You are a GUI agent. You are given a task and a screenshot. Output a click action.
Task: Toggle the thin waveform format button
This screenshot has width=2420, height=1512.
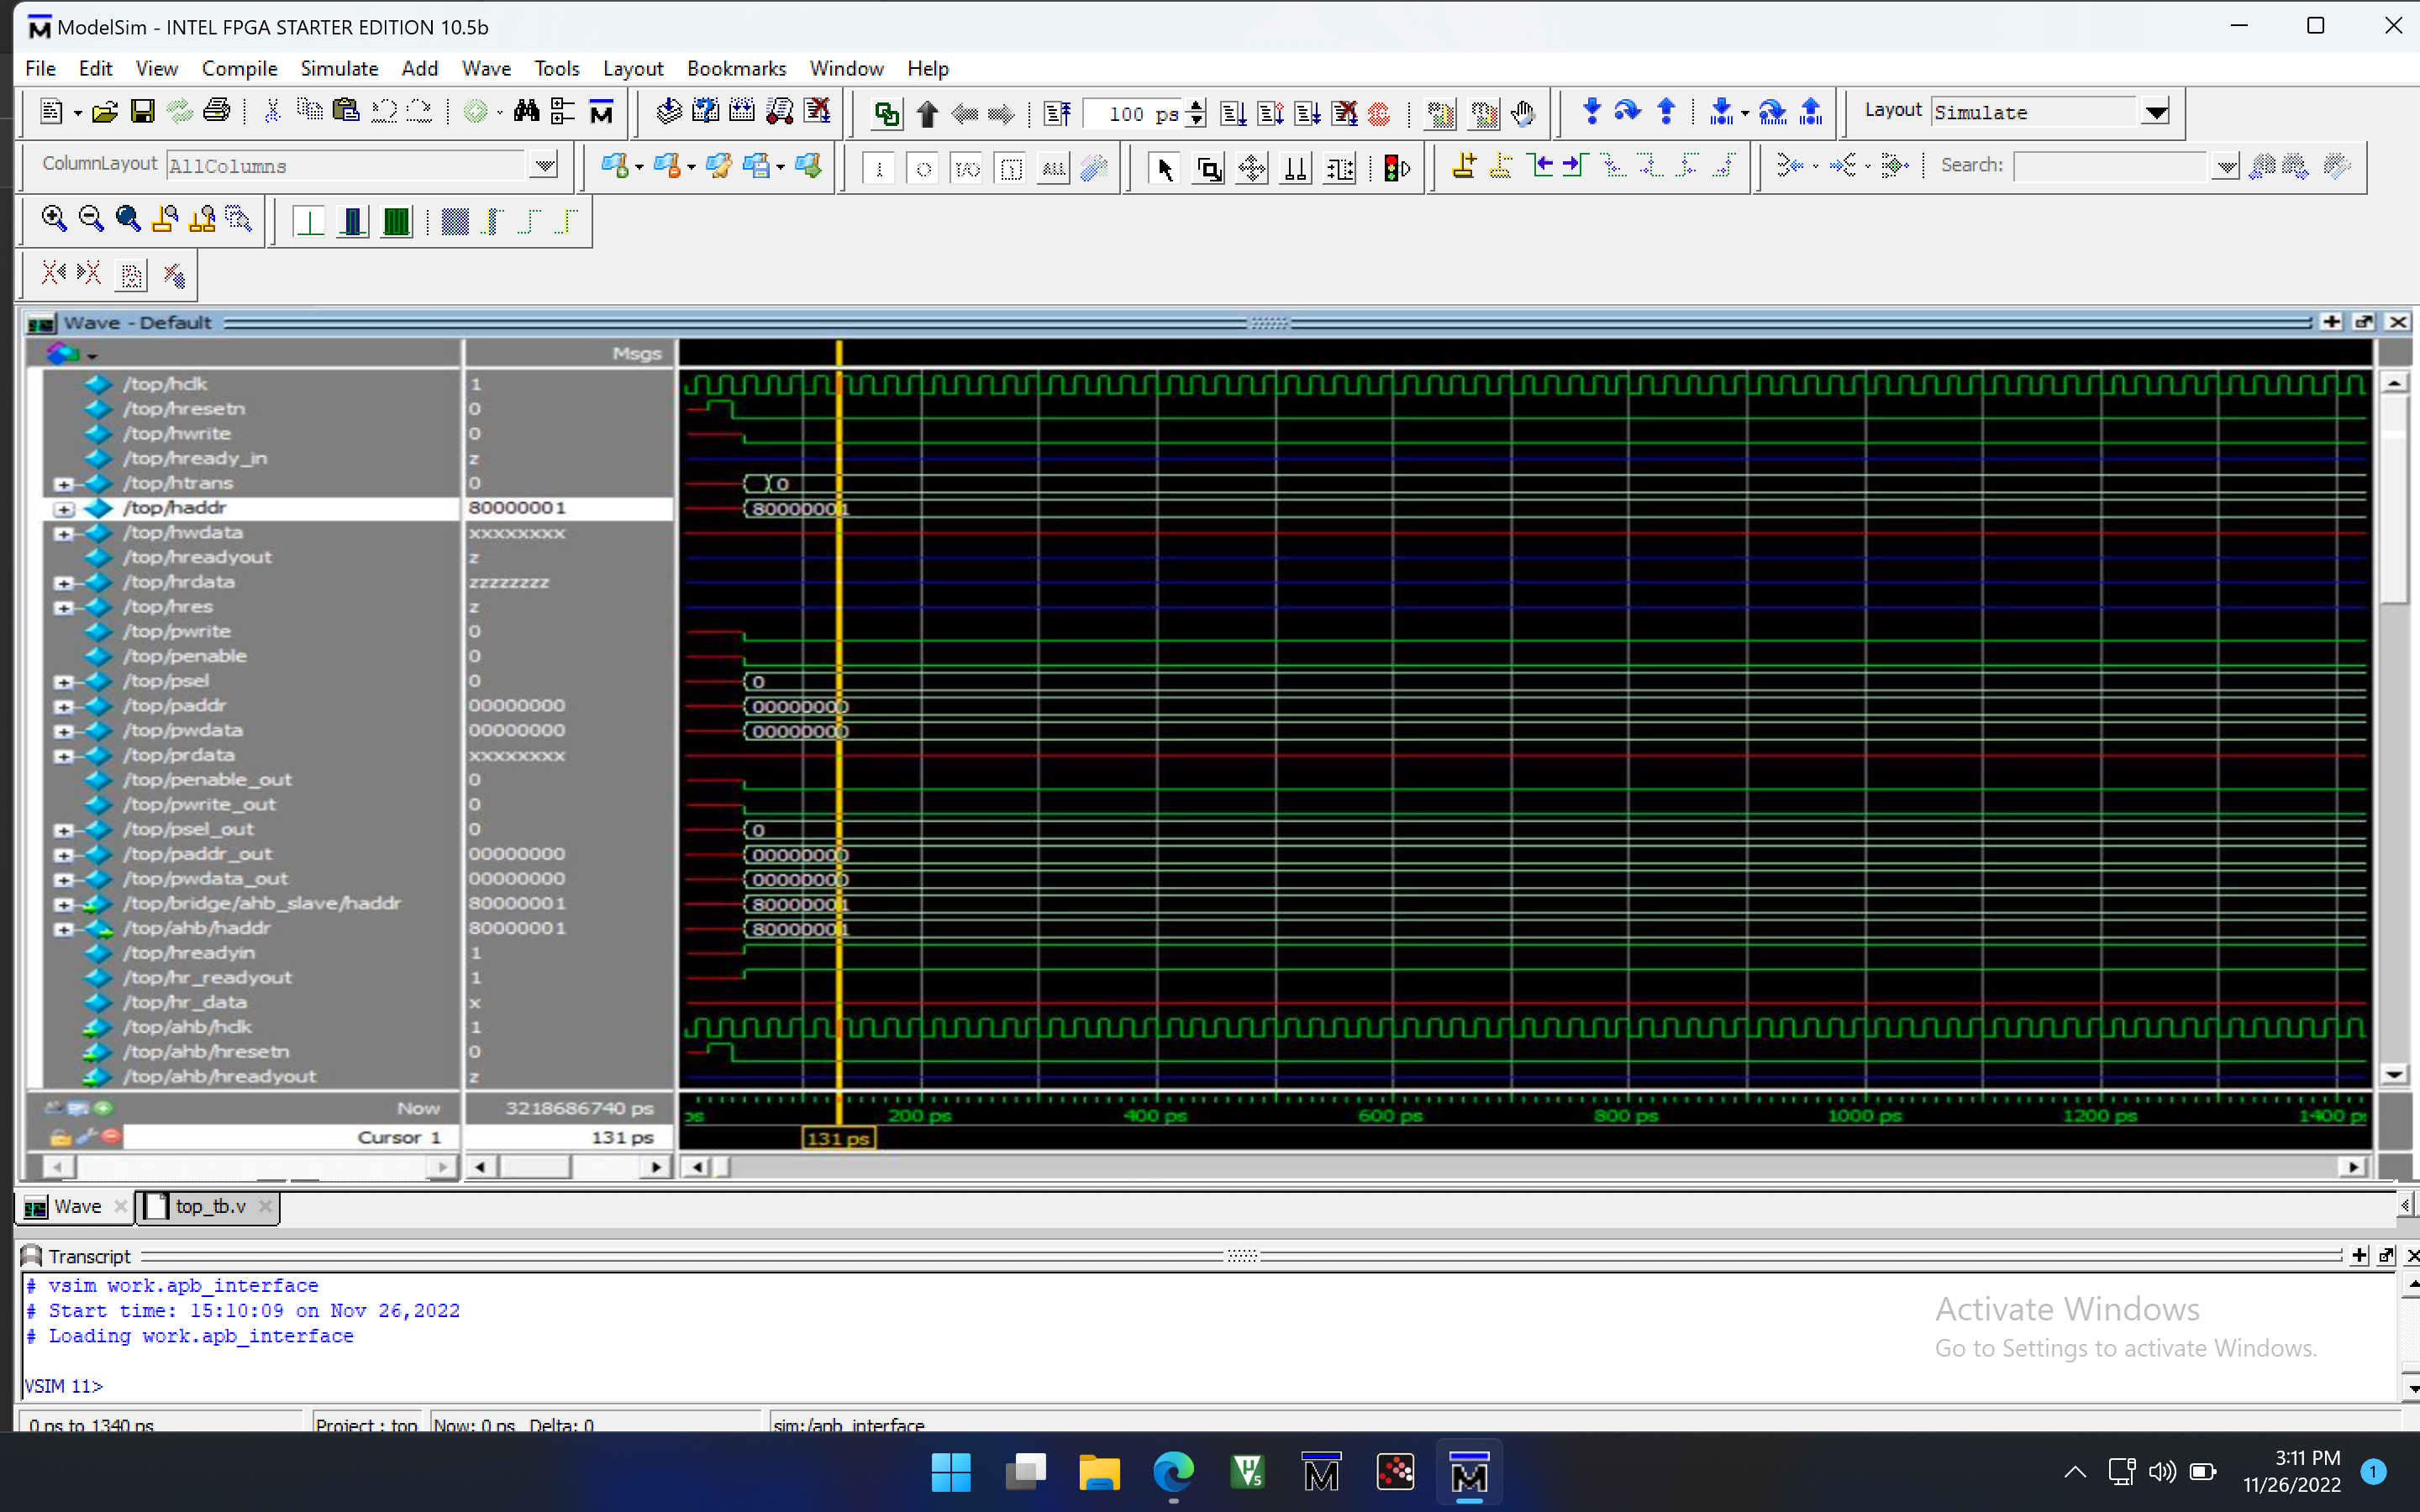click(310, 221)
